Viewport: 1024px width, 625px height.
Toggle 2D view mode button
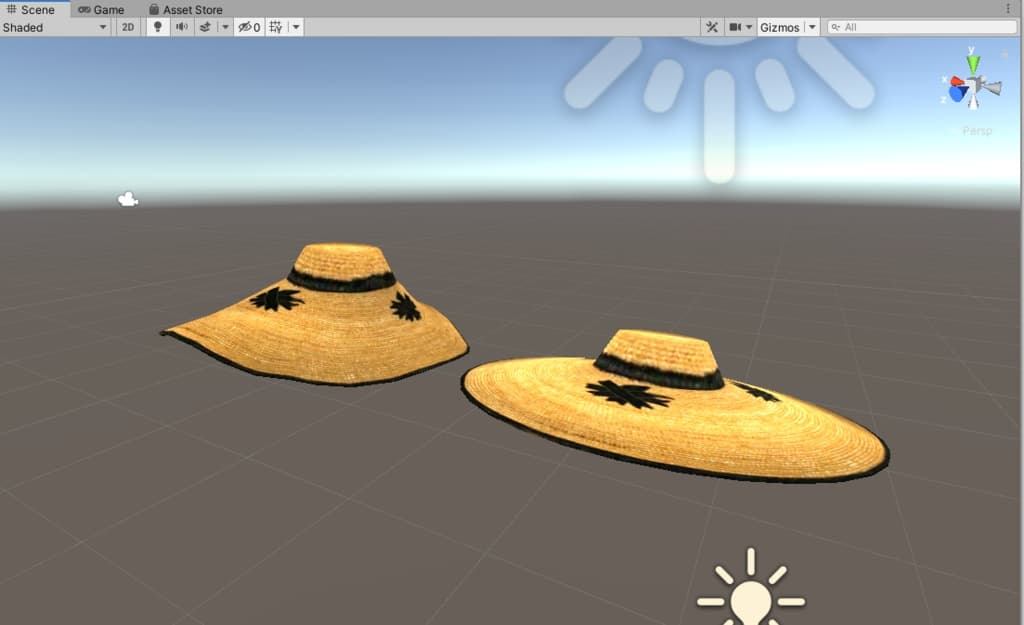tap(128, 27)
